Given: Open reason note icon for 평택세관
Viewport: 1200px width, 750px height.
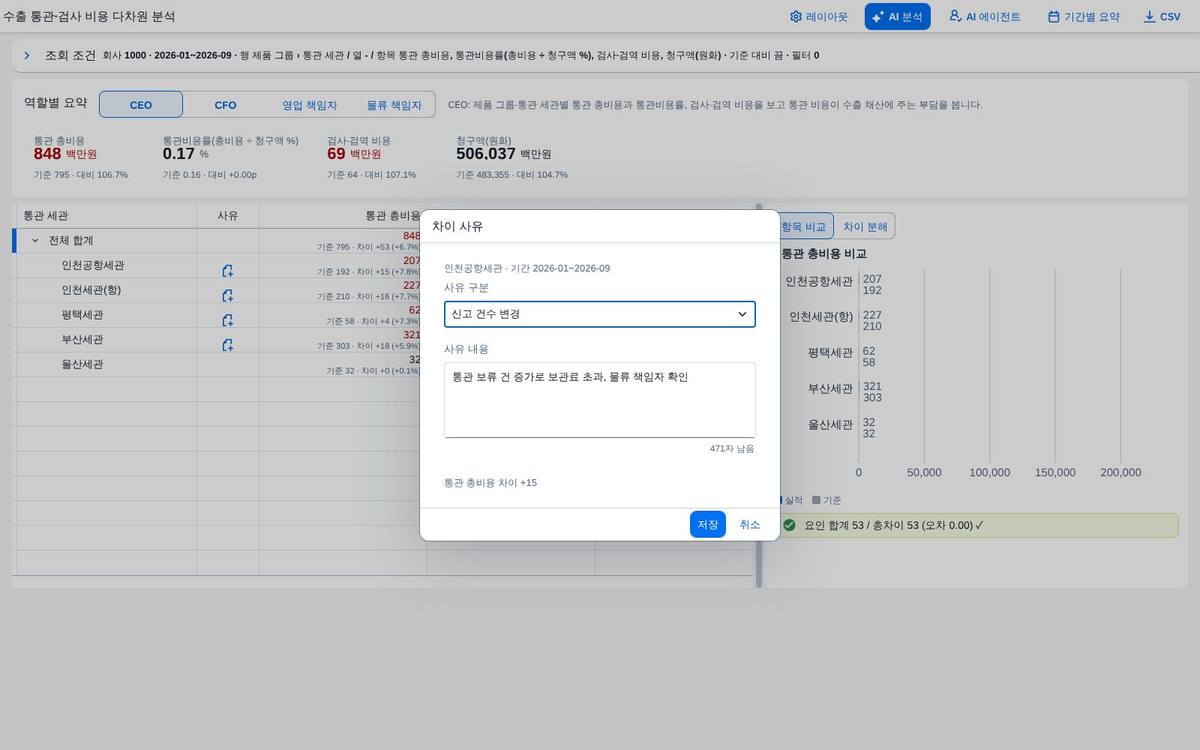Looking at the screenshot, I should pyautogui.click(x=228, y=320).
